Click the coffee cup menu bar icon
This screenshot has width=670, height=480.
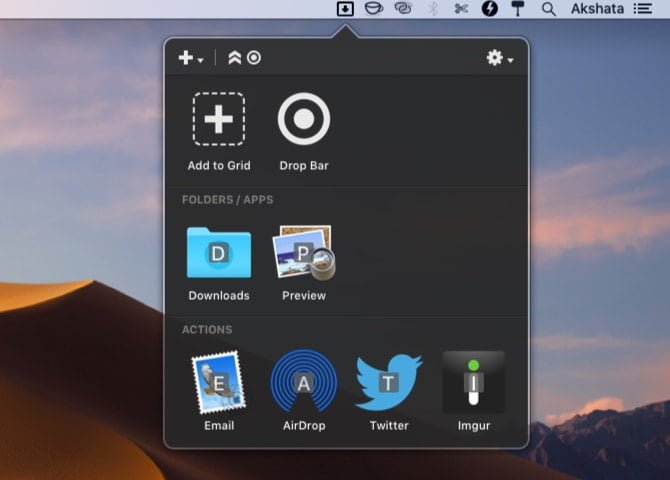point(373,9)
